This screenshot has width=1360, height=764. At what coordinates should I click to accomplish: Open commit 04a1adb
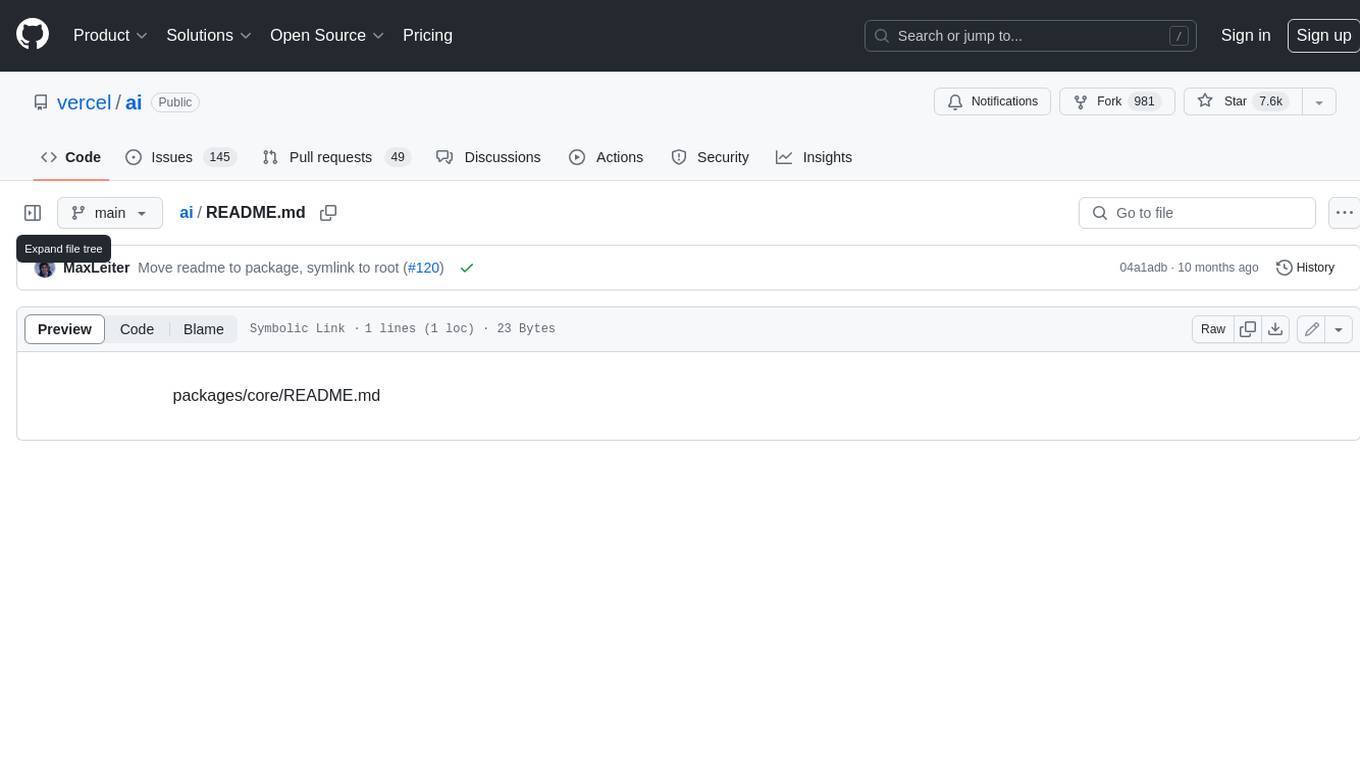pos(1143,268)
